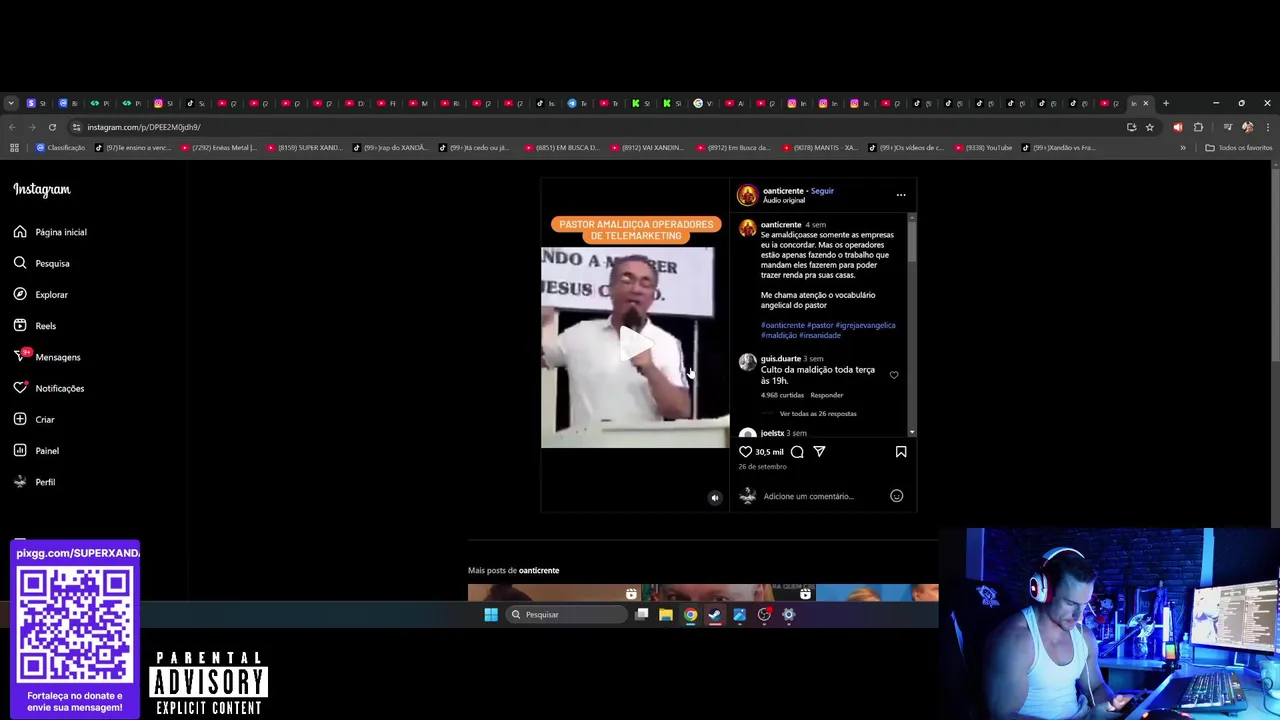
Task: Reload the page in Chrome
Action: pos(52,127)
